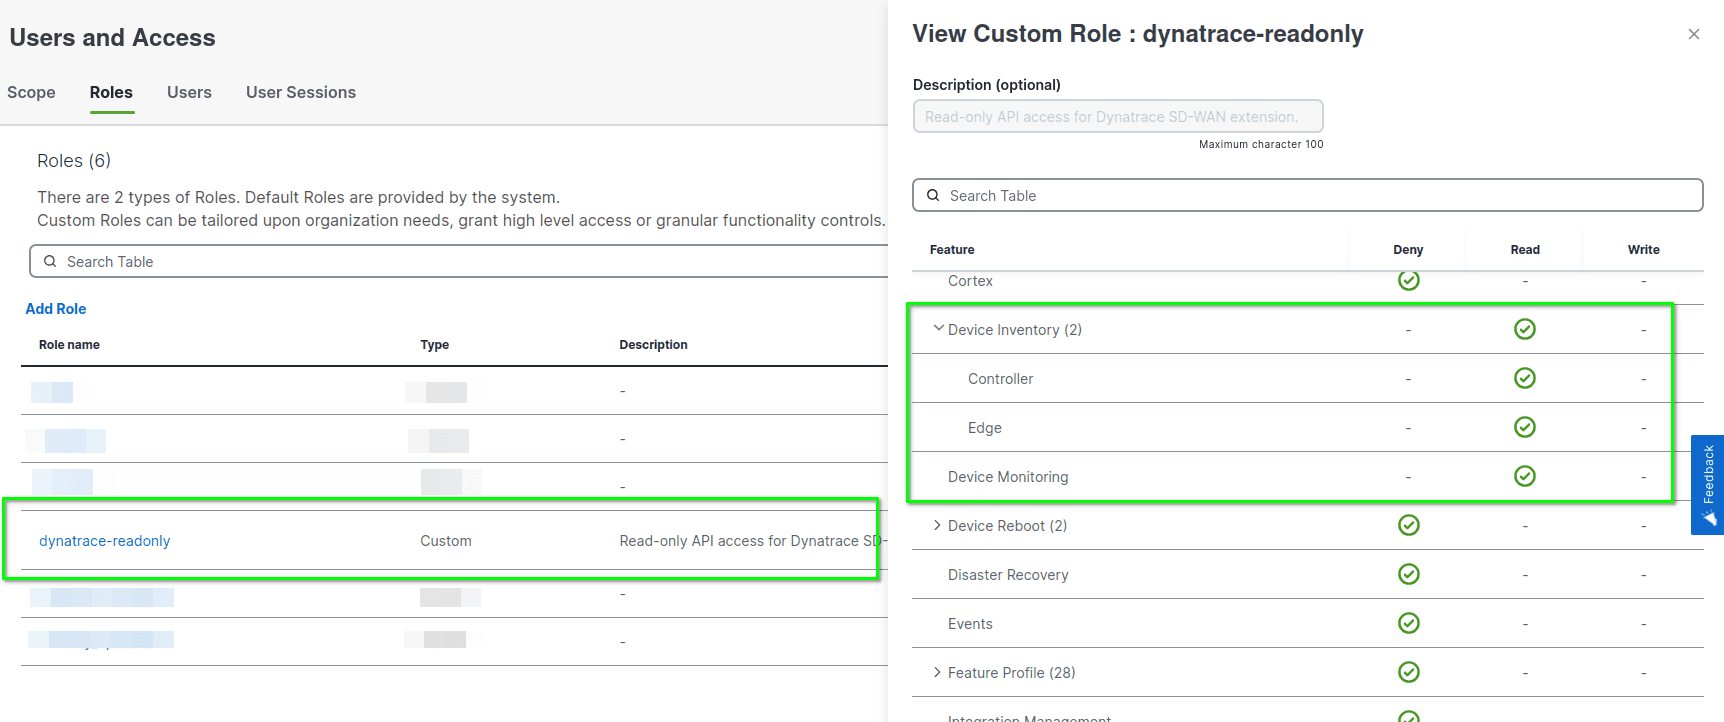The width and height of the screenshot is (1724, 722).
Task: Open the Feedback side tab
Action: click(1707, 484)
